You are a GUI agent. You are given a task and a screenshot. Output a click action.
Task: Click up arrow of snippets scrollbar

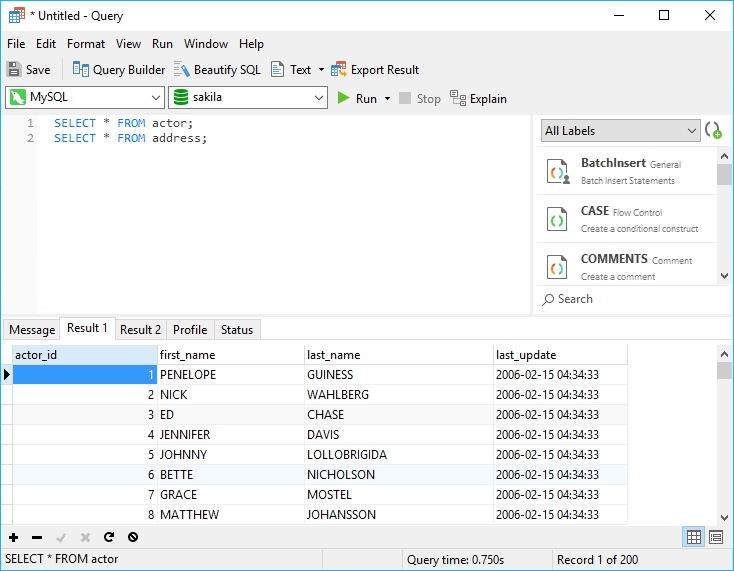point(724,156)
